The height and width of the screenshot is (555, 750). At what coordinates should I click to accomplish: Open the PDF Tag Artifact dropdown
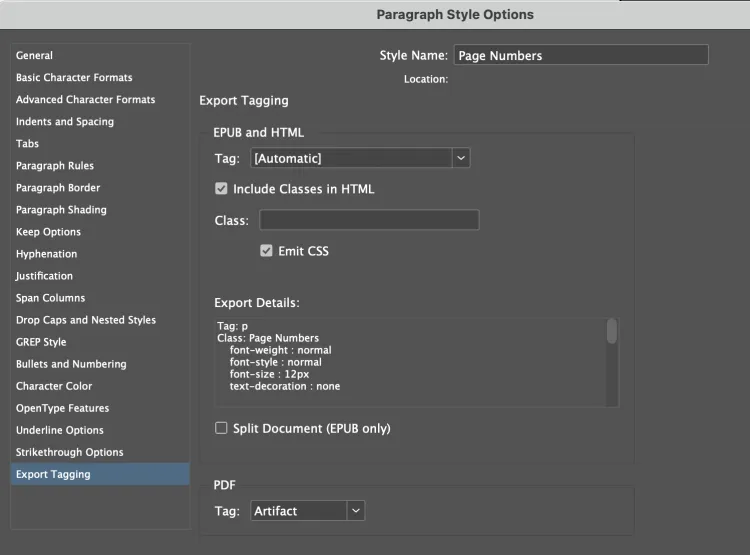[x=307, y=511]
